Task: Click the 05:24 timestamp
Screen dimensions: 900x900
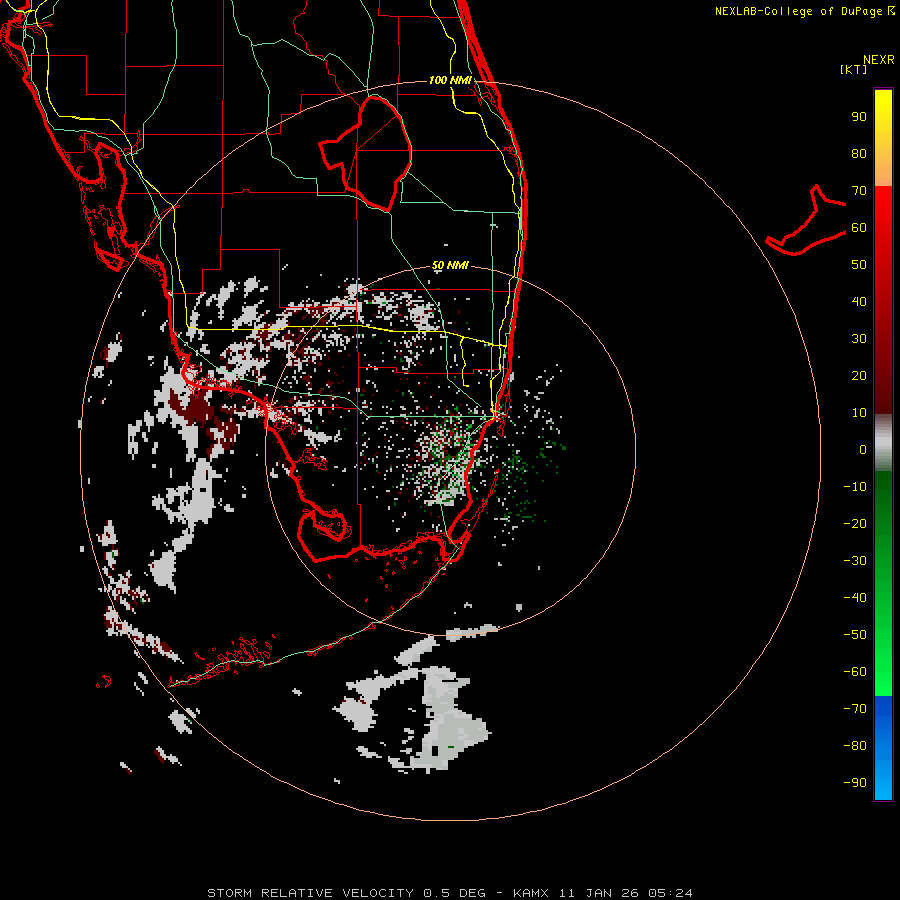Action: coord(670,893)
